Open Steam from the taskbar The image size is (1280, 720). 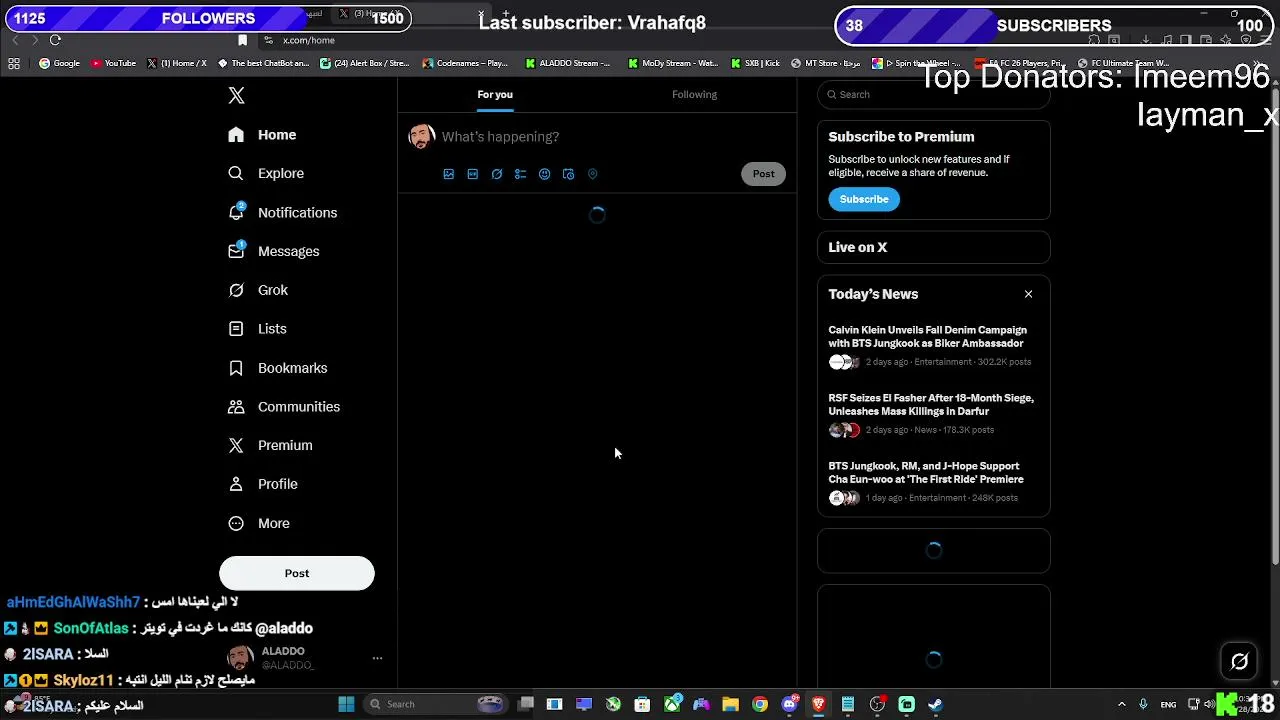(x=935, y=704)
